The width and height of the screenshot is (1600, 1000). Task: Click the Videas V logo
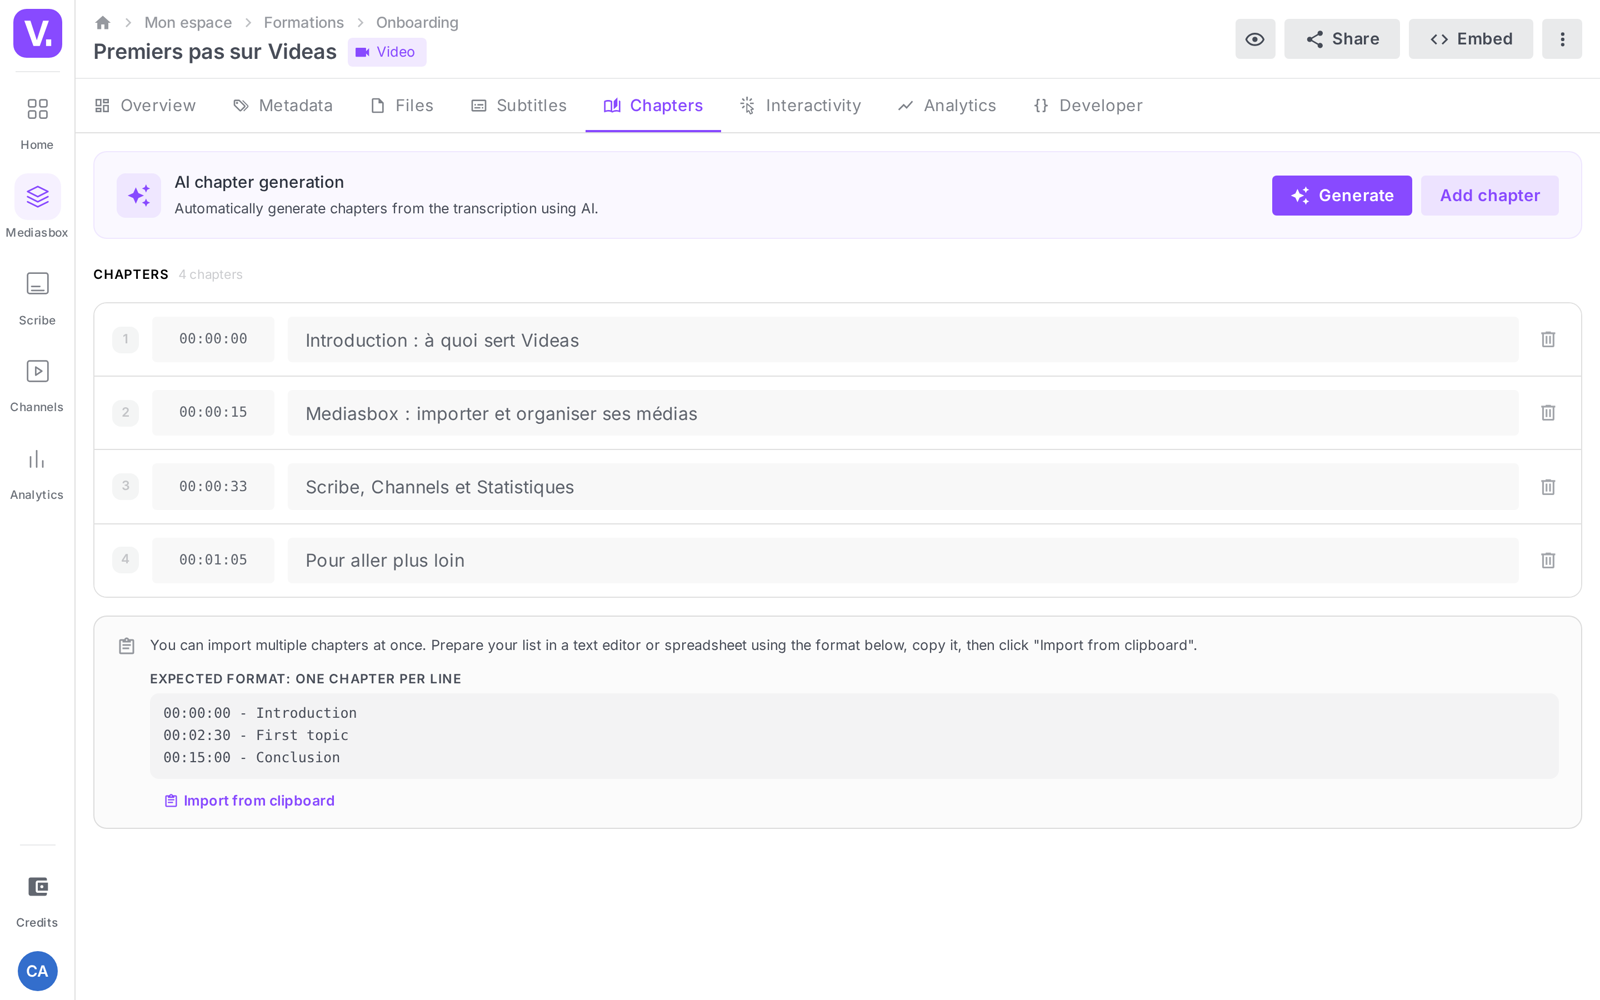point(37,33)
